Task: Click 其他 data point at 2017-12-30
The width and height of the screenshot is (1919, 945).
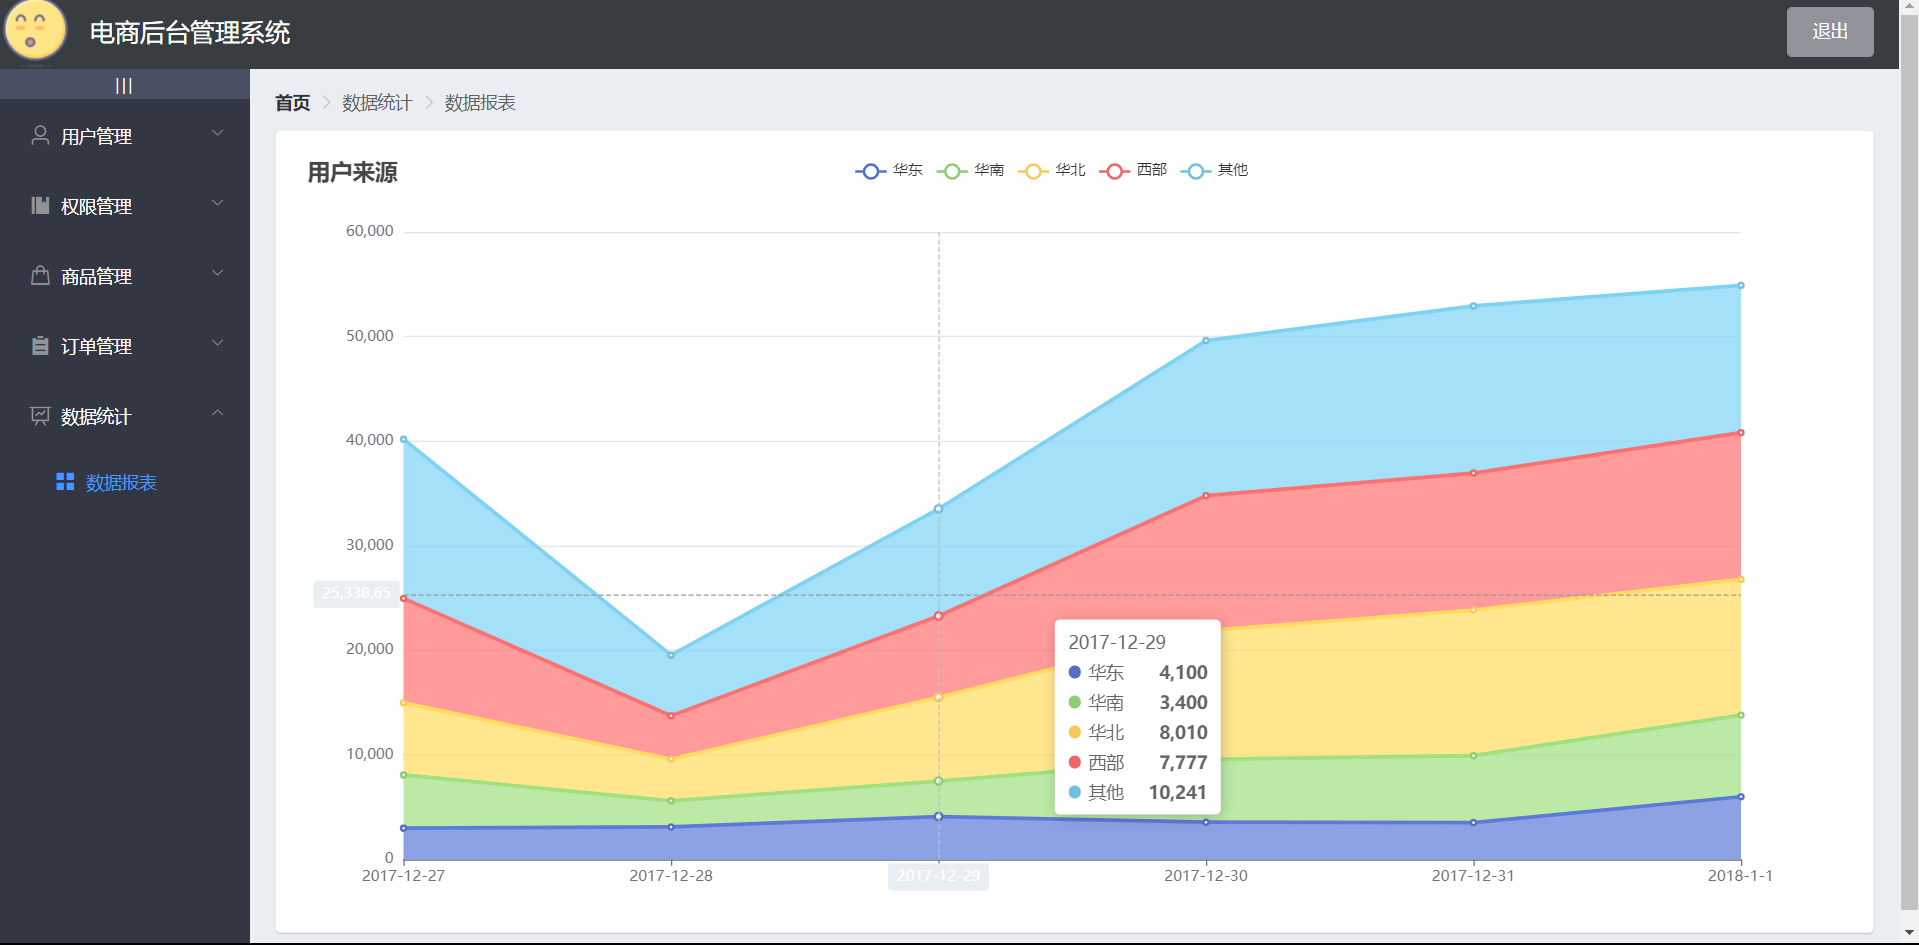Action: (1206, 341)
